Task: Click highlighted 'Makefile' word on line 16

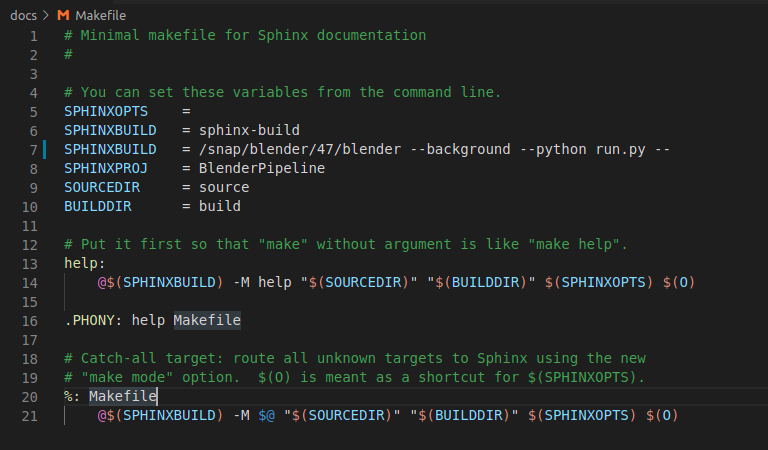Action: tap(207, 320)
